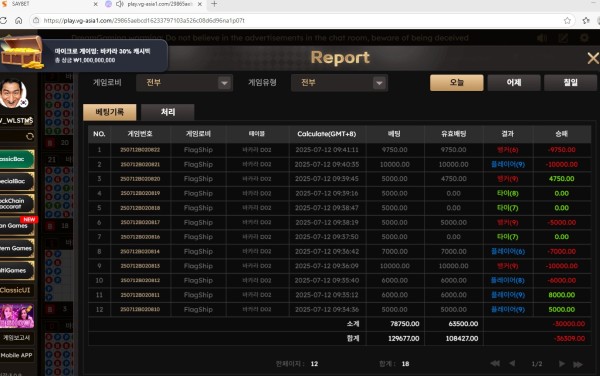Open Item Games category
Viewport: 600px width, 376px height.
click(x=16, y=248)
